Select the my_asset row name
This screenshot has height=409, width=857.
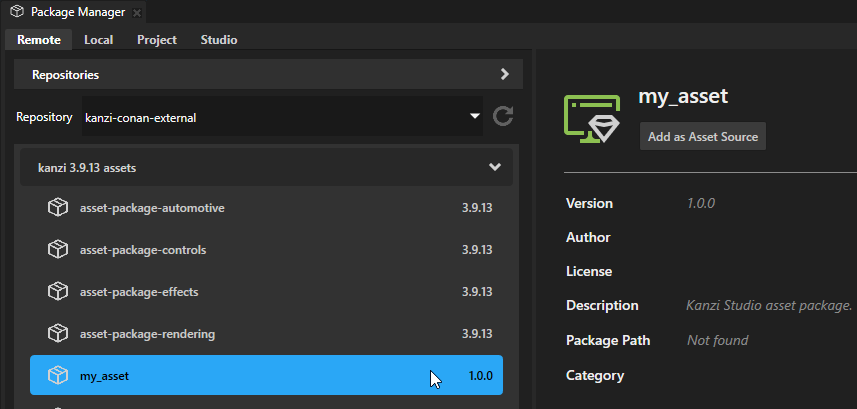click(x=104, y=376)
